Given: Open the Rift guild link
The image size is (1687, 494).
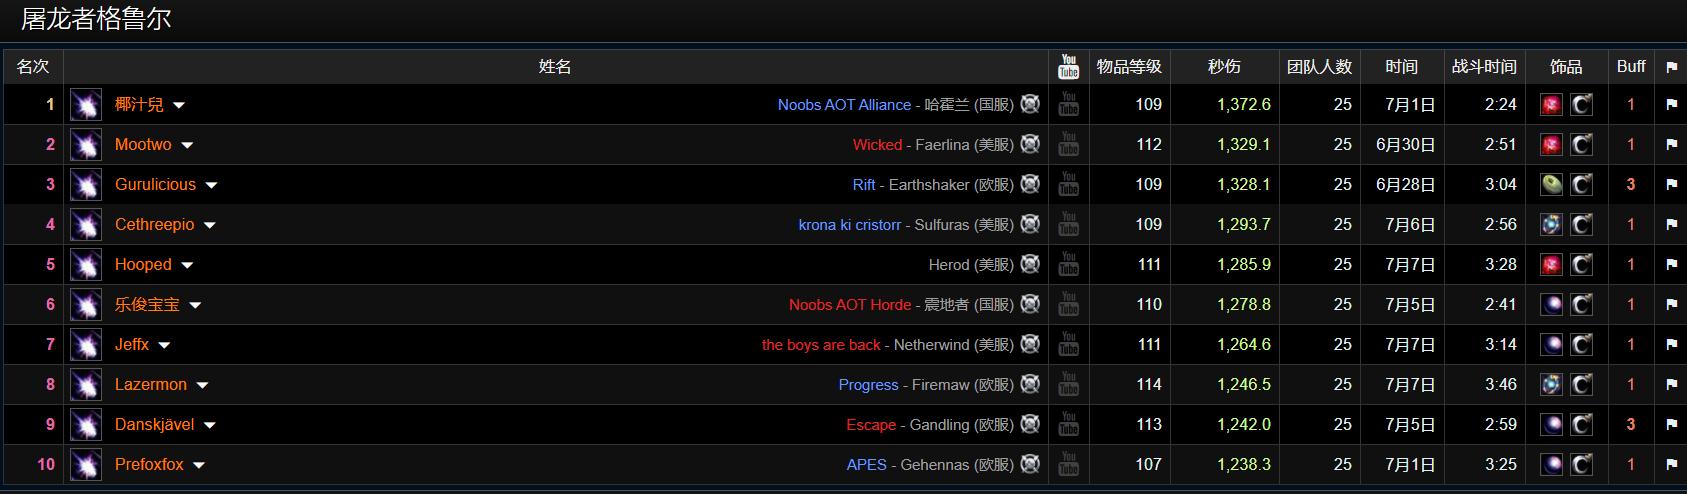Looking at the screenshot, I should [x=864, y=185].
